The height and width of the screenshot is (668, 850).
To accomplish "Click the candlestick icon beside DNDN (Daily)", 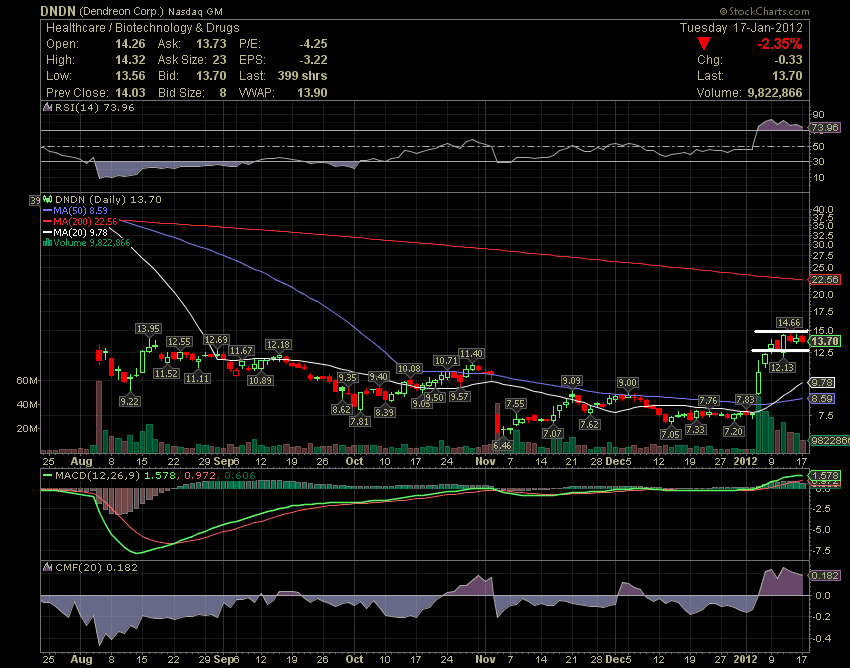I will [47, 200].
